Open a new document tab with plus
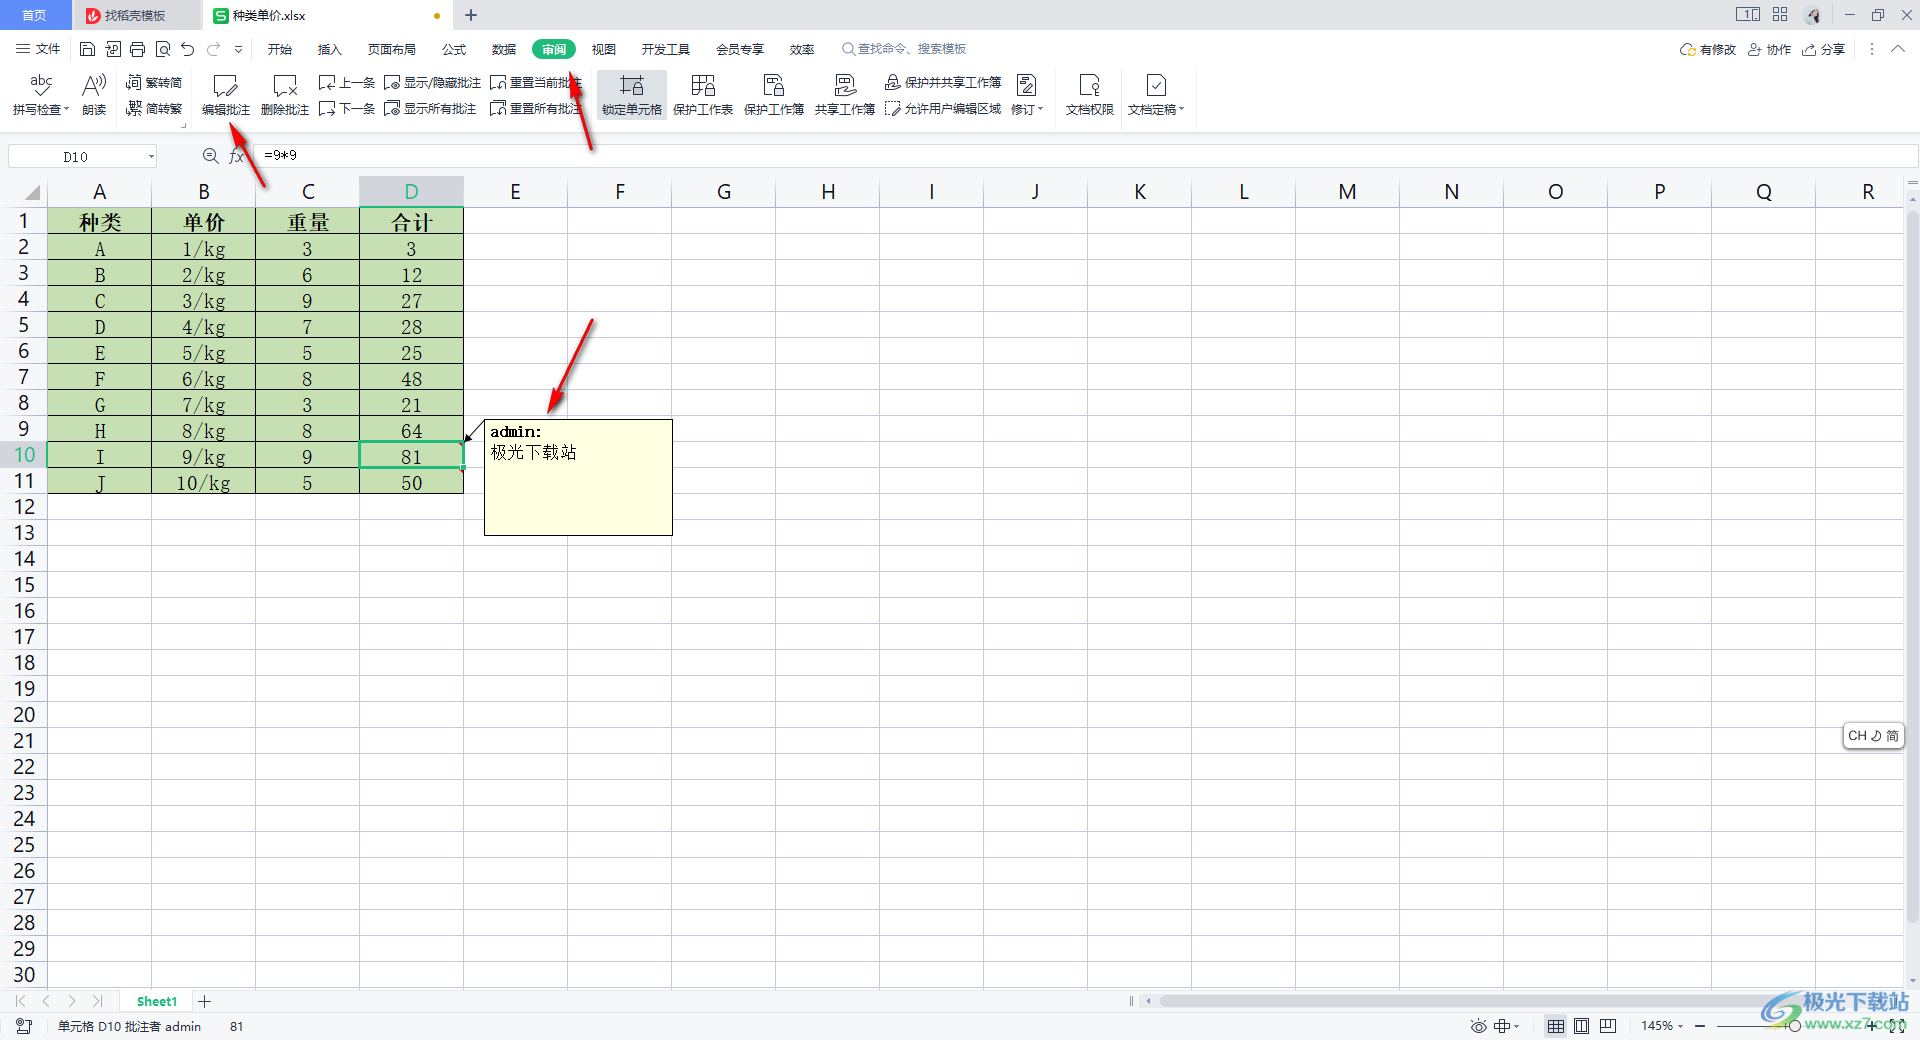This screenshot has height=1040, width=1920. [471, 15]
